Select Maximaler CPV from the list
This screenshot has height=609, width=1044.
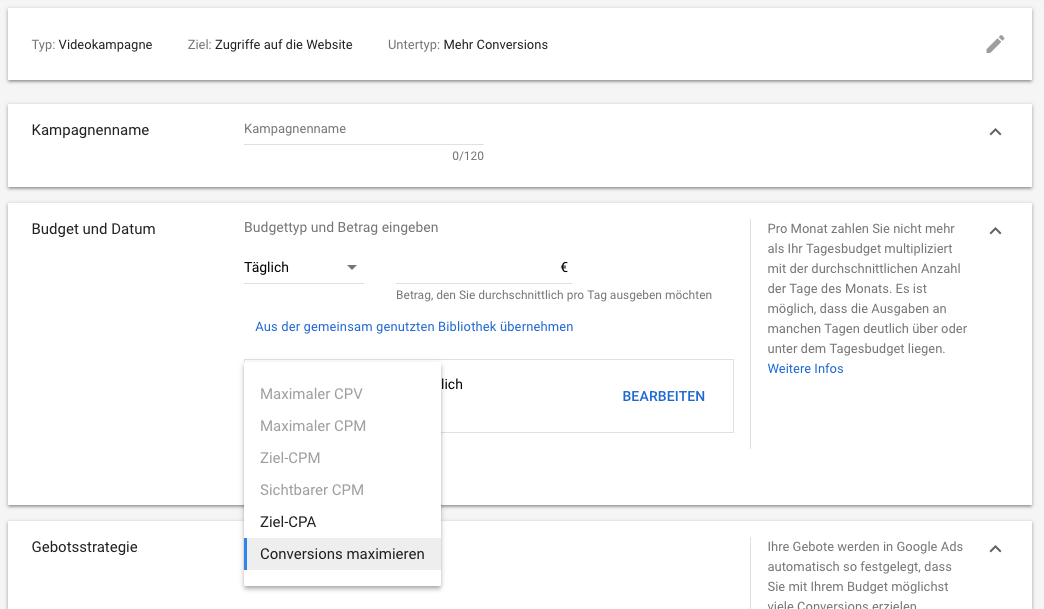(x=311, y=394)
